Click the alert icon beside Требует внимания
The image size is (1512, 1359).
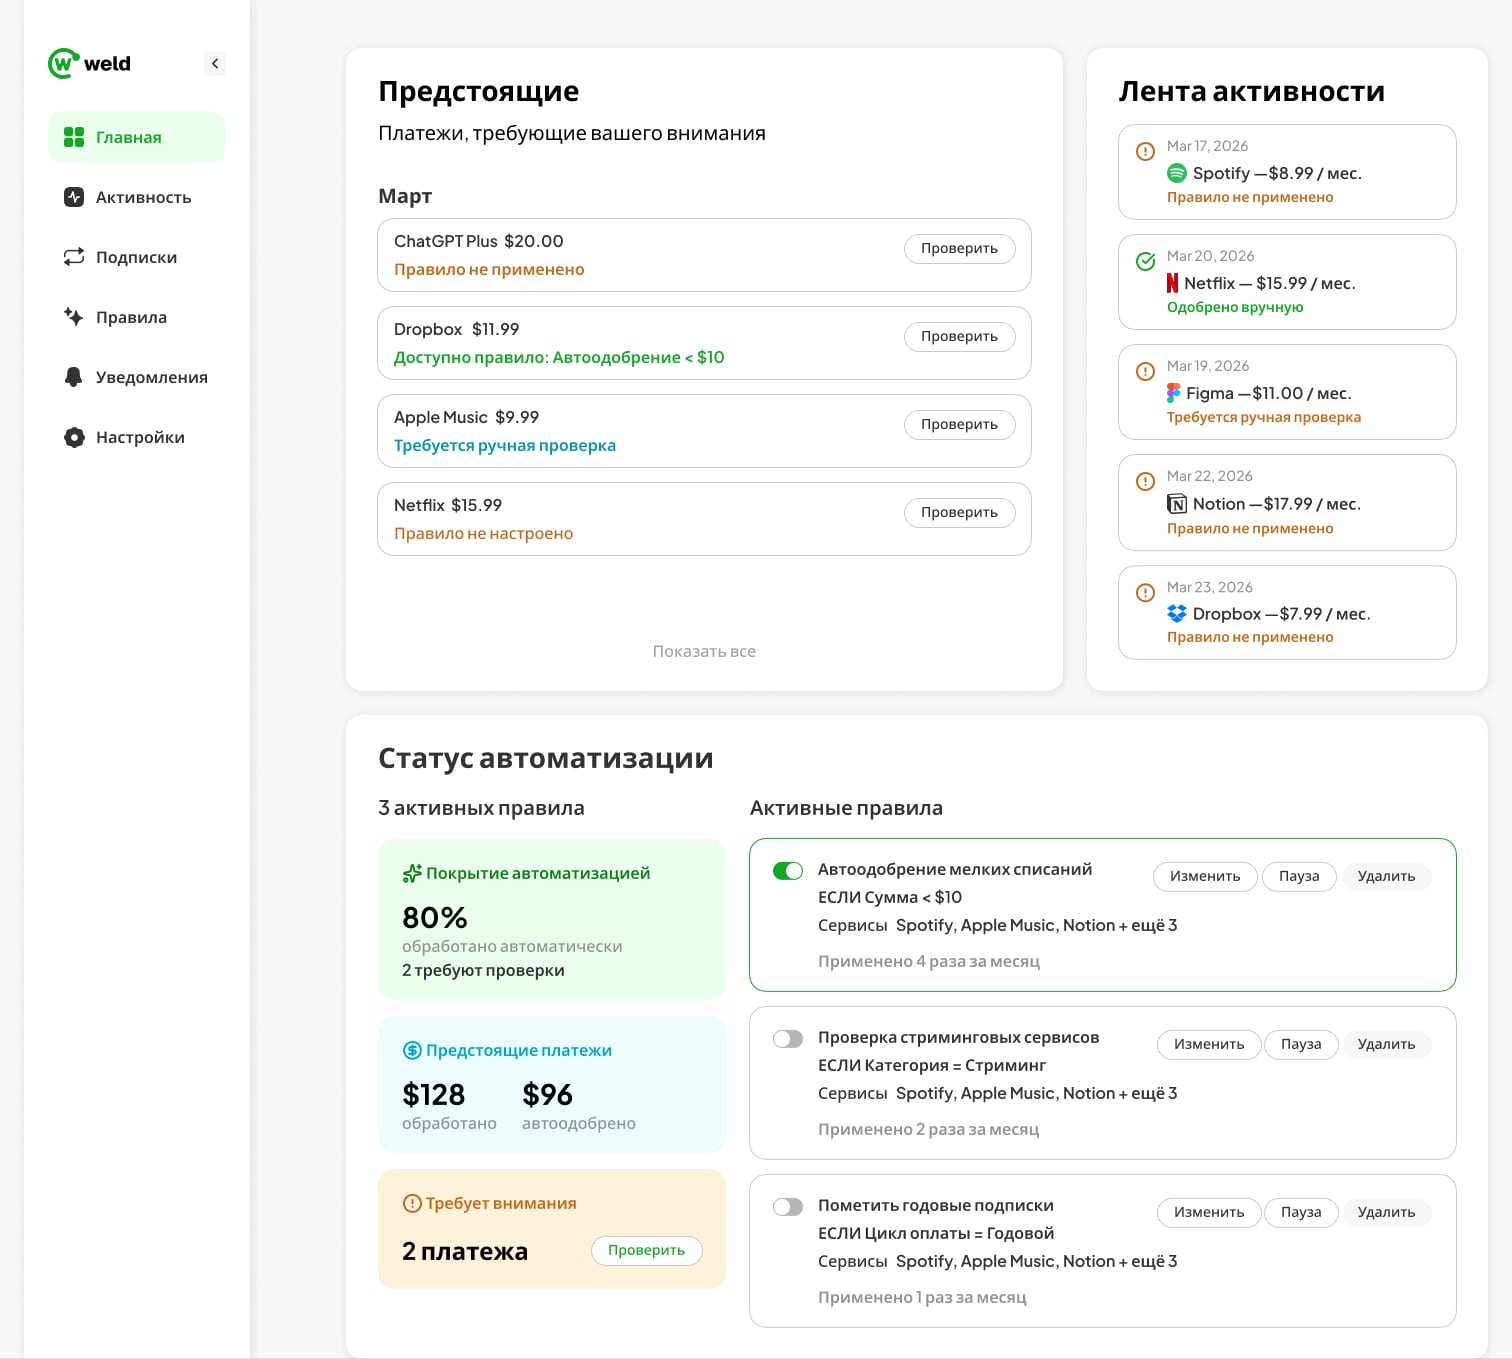412,1203
